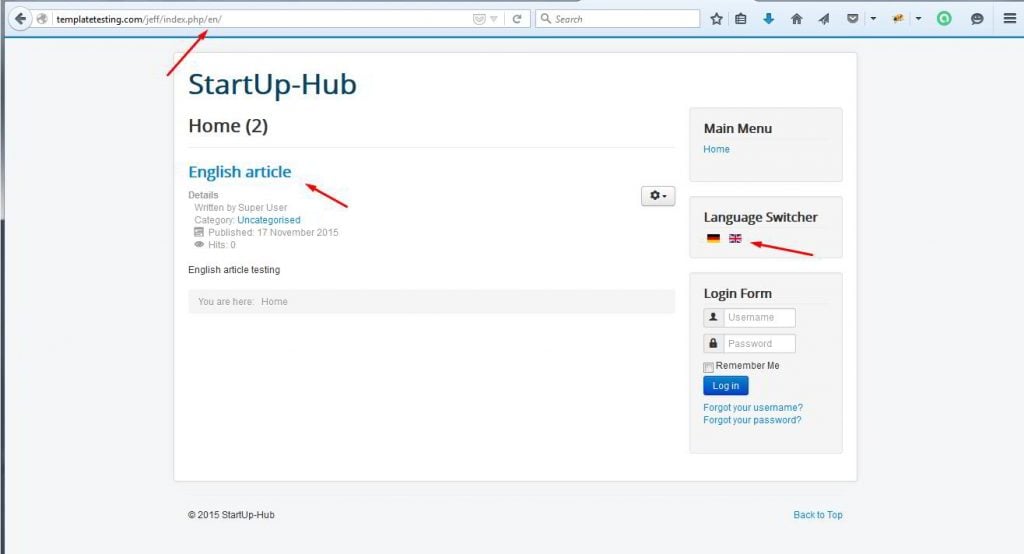Open the Firefox hamburger menu
This screenshot has width=1024, height=554.
tap(1009, 19)
